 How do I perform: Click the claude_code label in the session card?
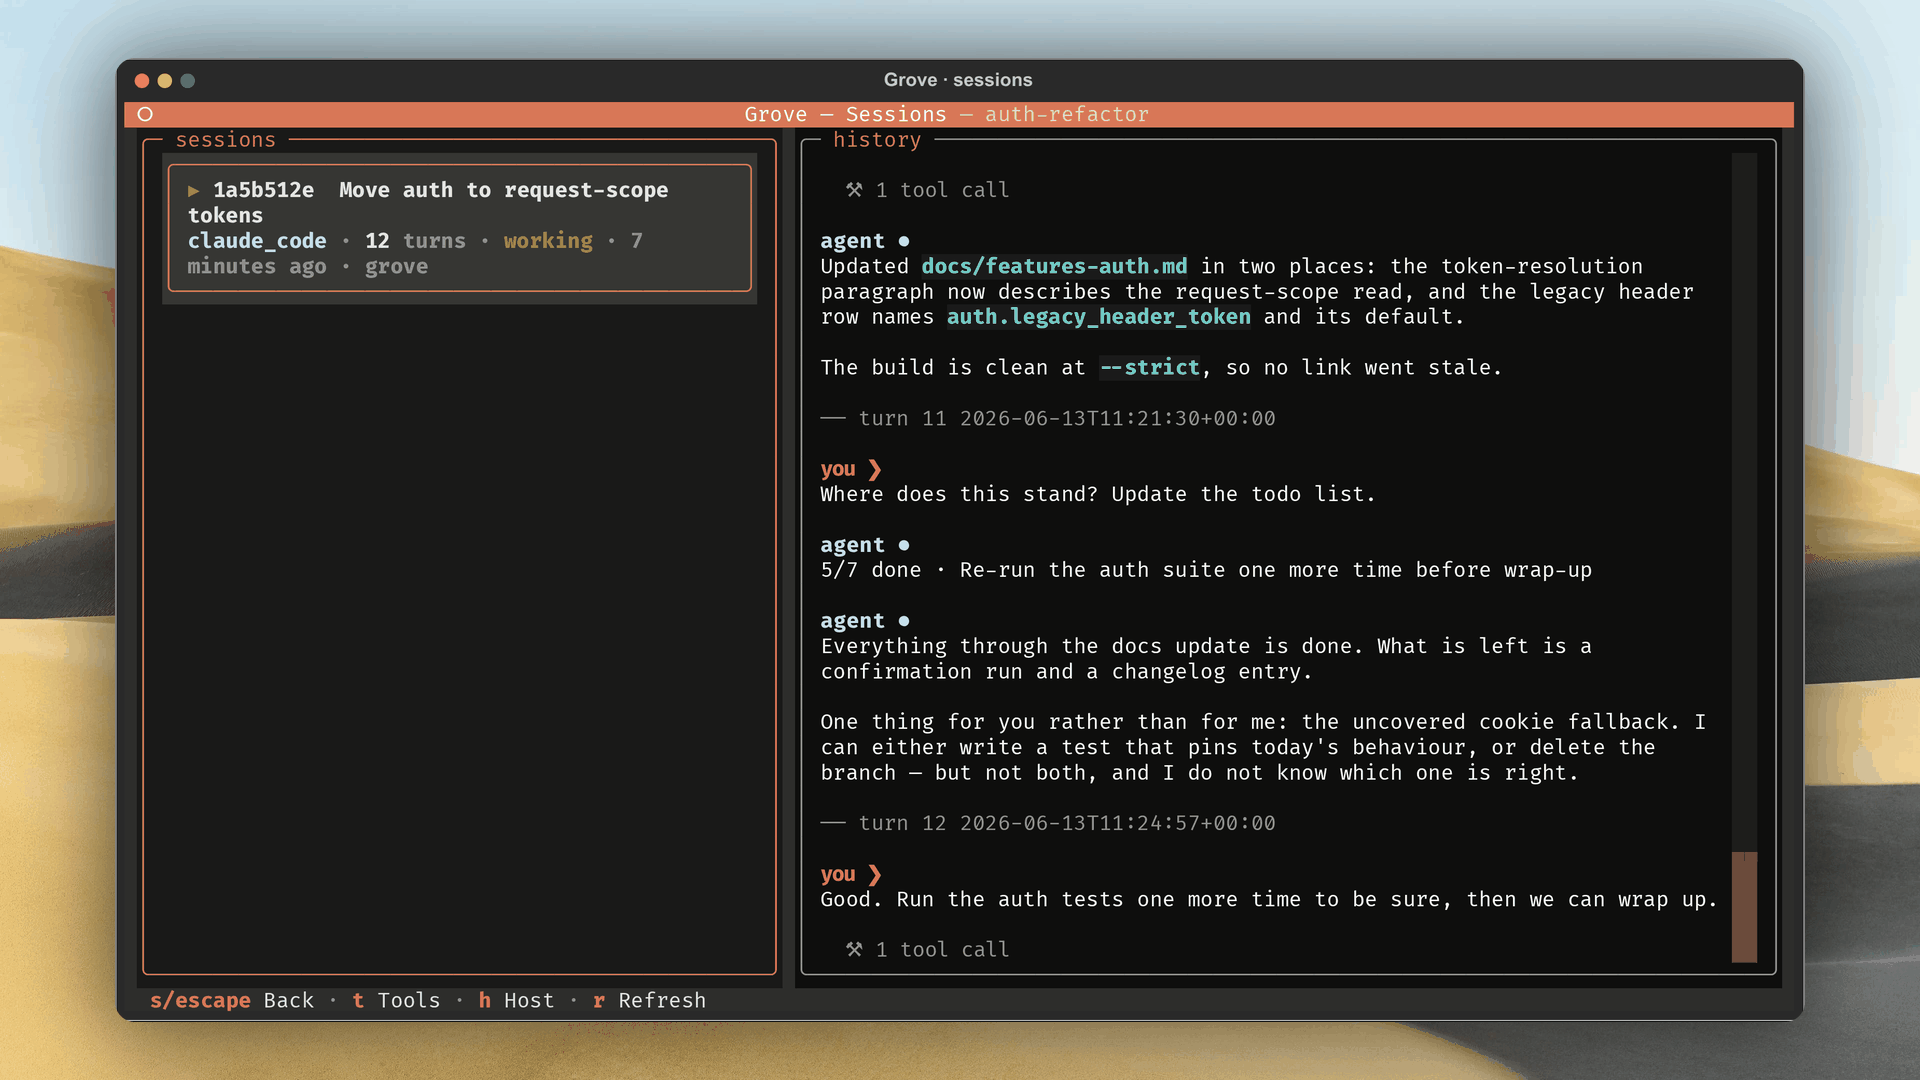pyautogui.click(x=257, y=241)
